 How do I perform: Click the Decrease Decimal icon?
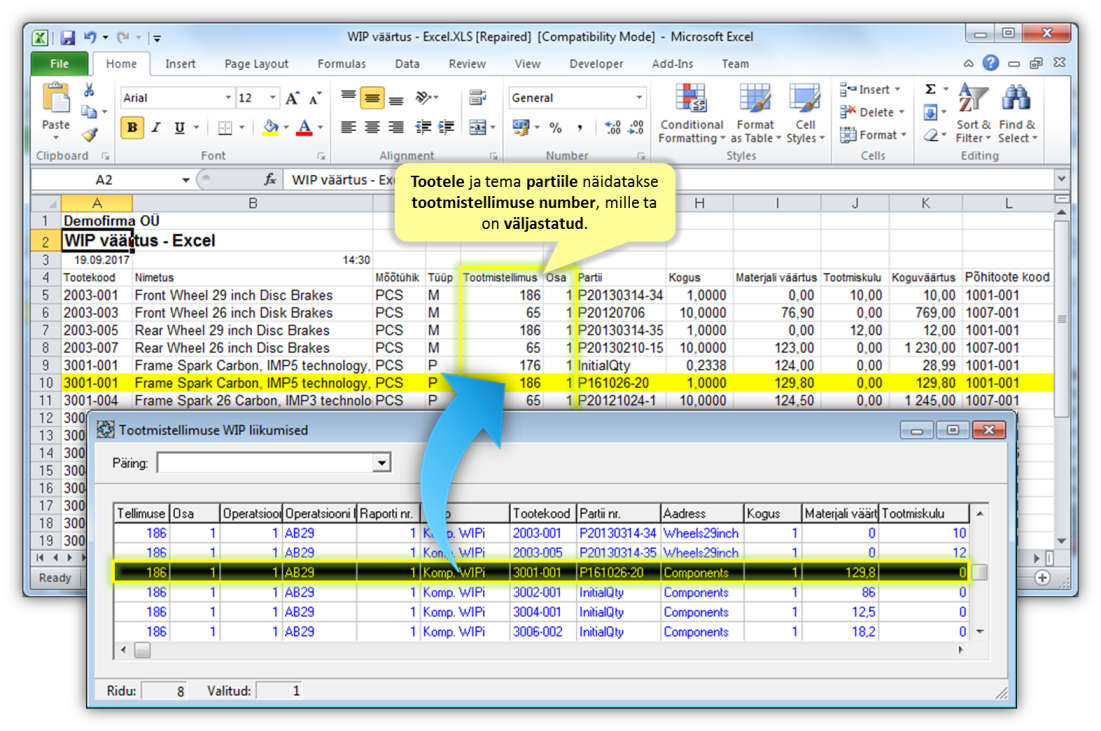point(636,128)
